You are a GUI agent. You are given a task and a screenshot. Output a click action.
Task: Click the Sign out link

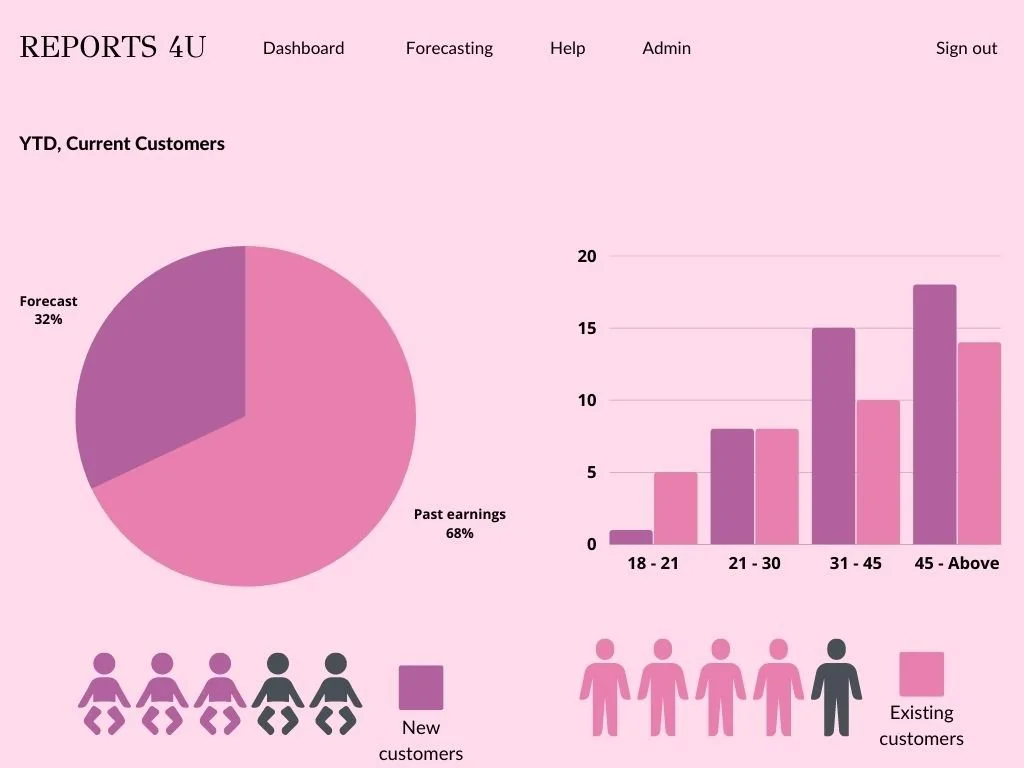966,48
